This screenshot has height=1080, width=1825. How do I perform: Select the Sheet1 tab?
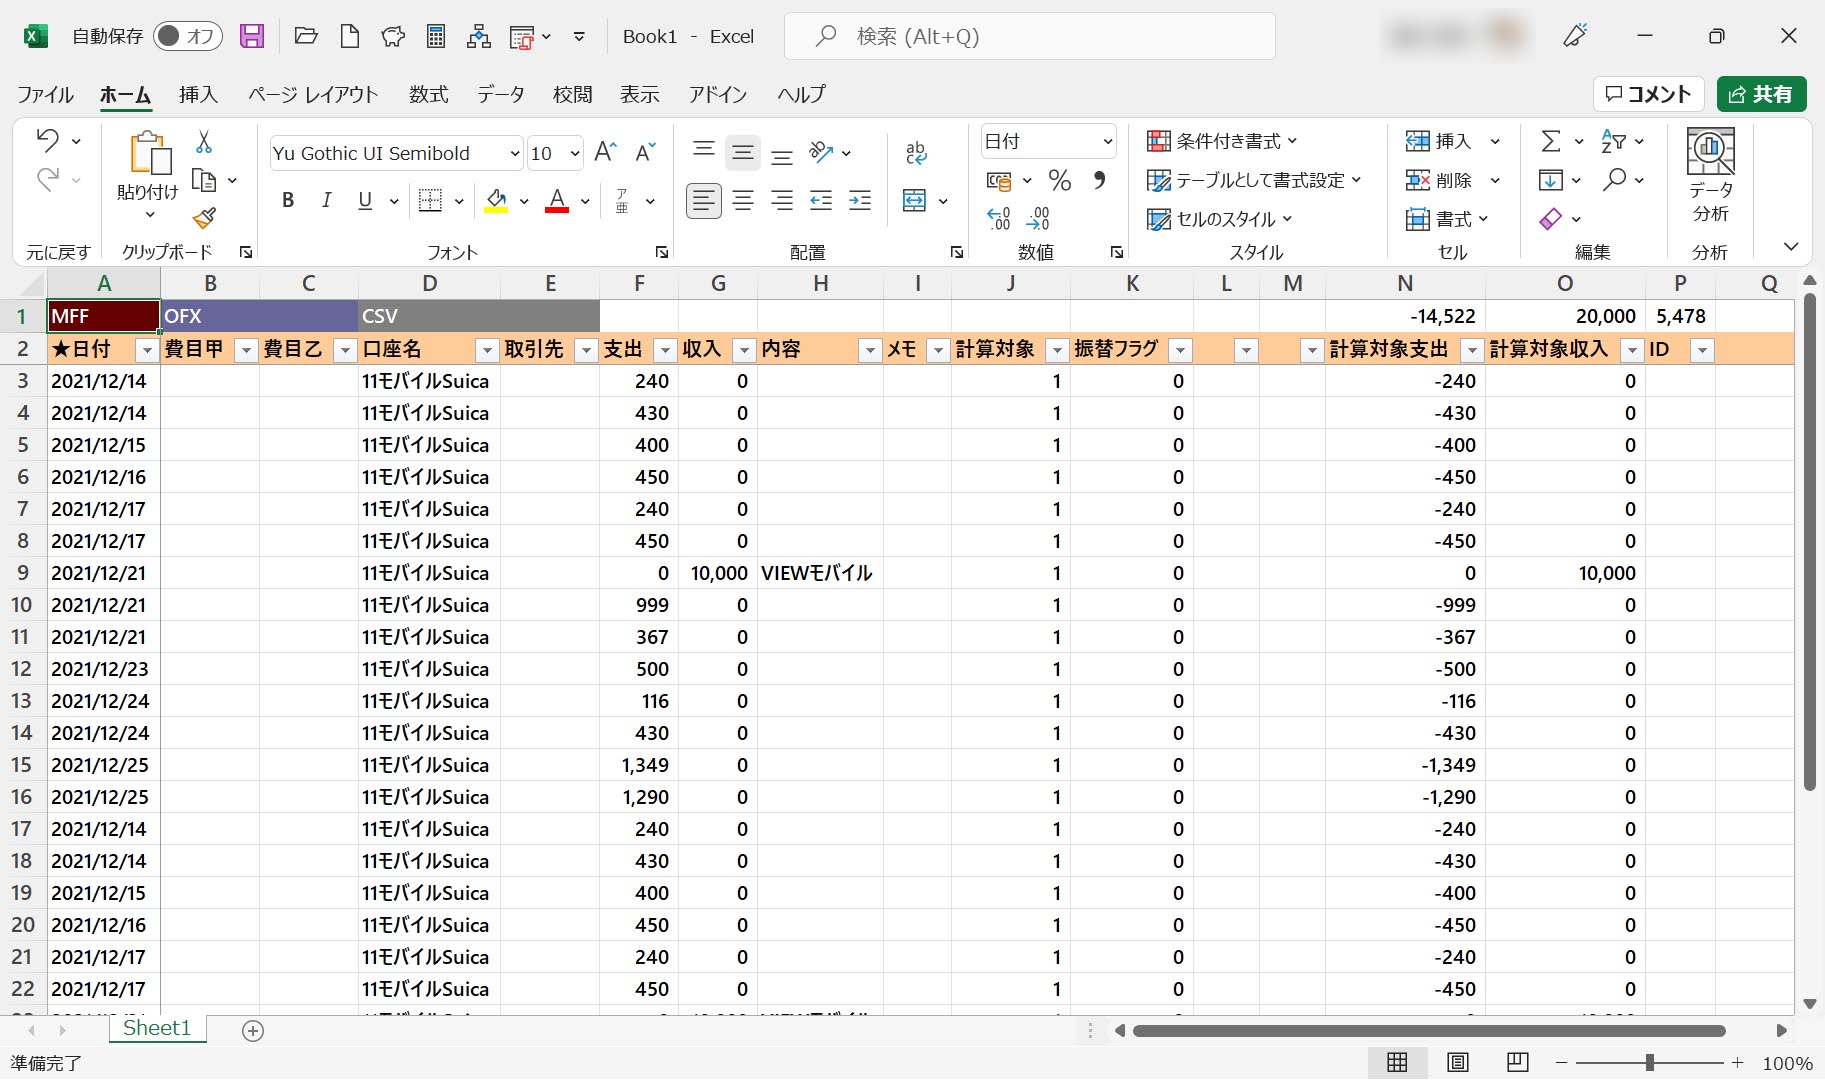click(157, 1028)
